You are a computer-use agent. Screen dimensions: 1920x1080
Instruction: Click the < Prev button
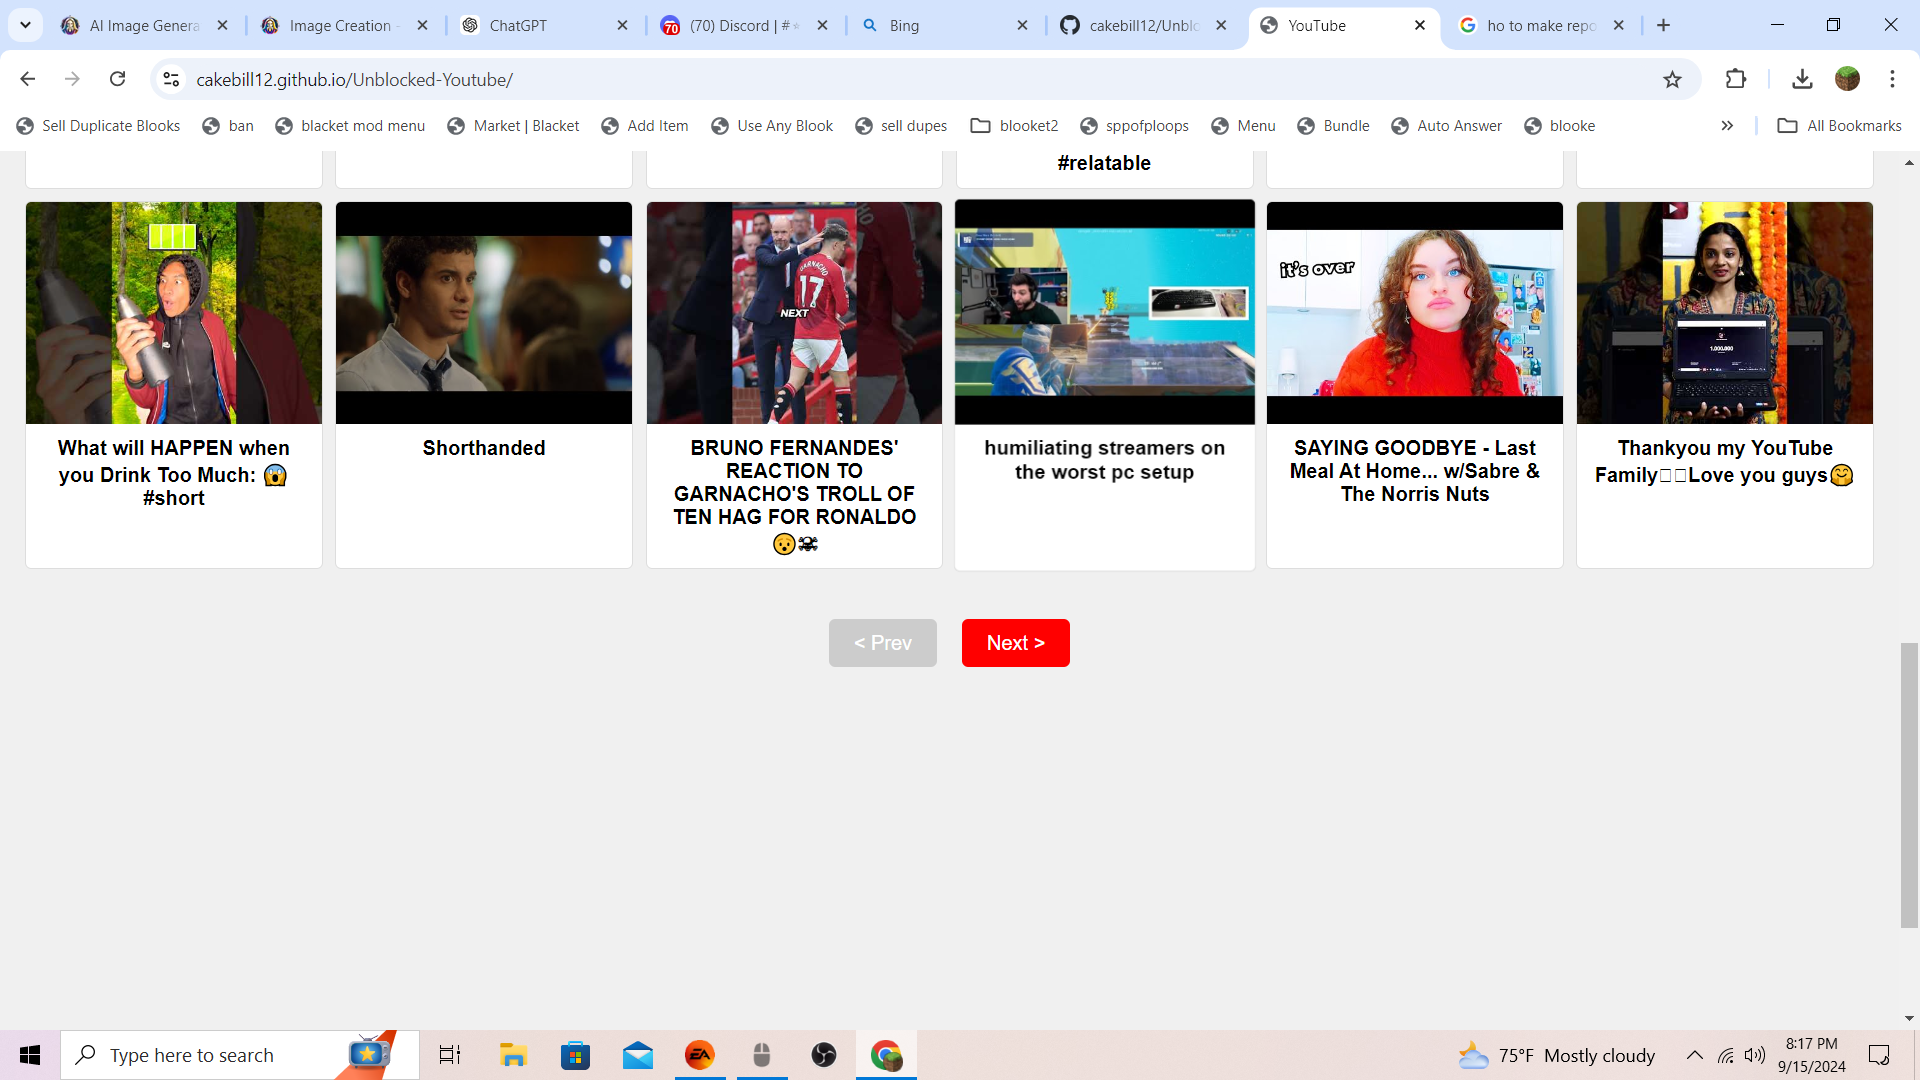pos(882,643)
